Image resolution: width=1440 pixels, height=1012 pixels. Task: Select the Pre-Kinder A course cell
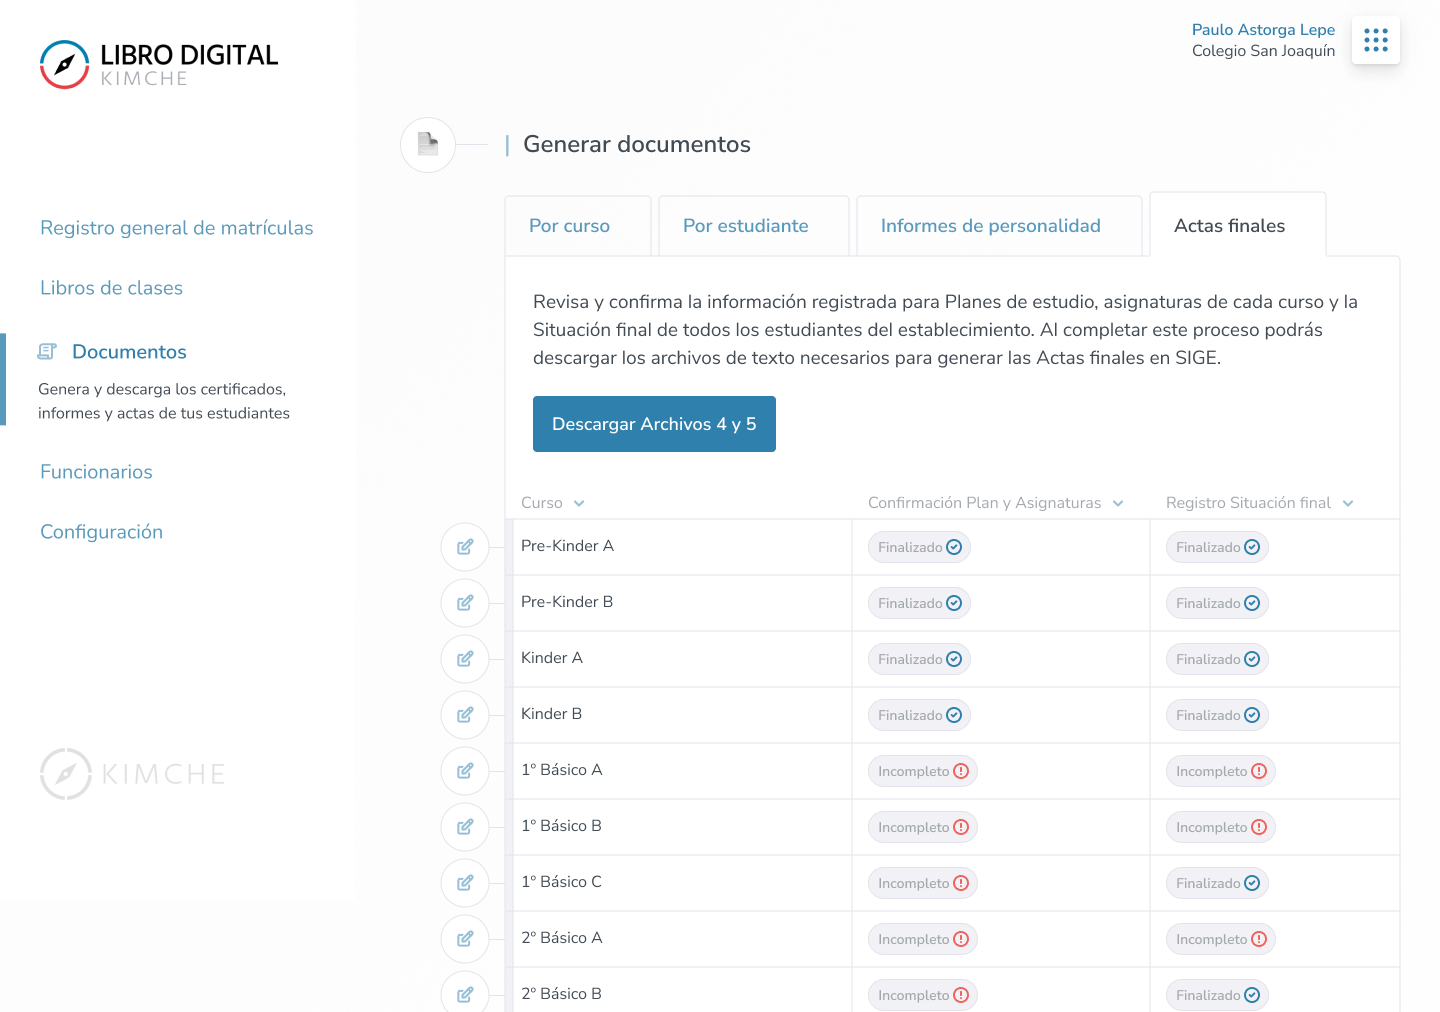click(x=682, y=547)
